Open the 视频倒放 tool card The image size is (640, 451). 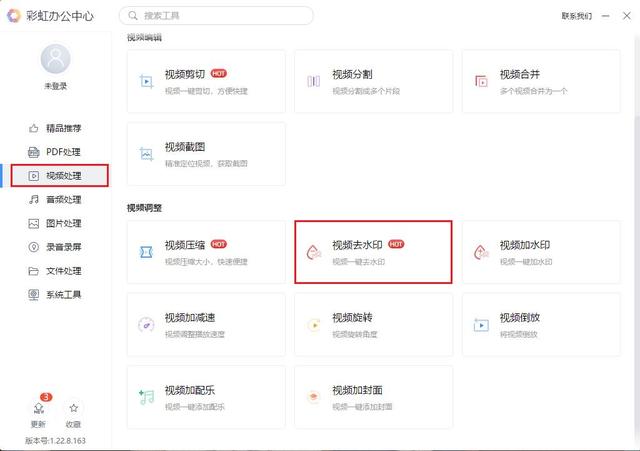(x=541, y=324)
